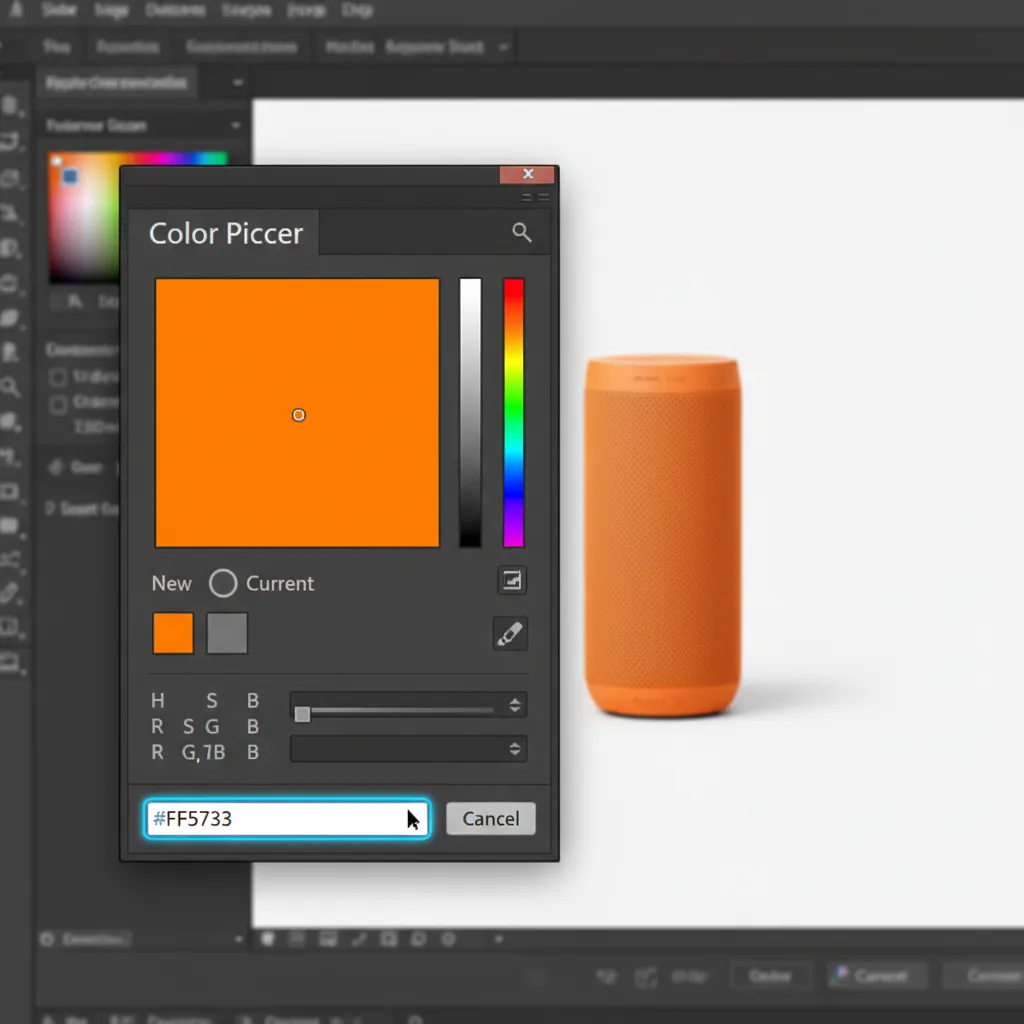The image size is (1024, 1024).
Task: Click the first slider row stepper arrows
Action: coord(515,705)
